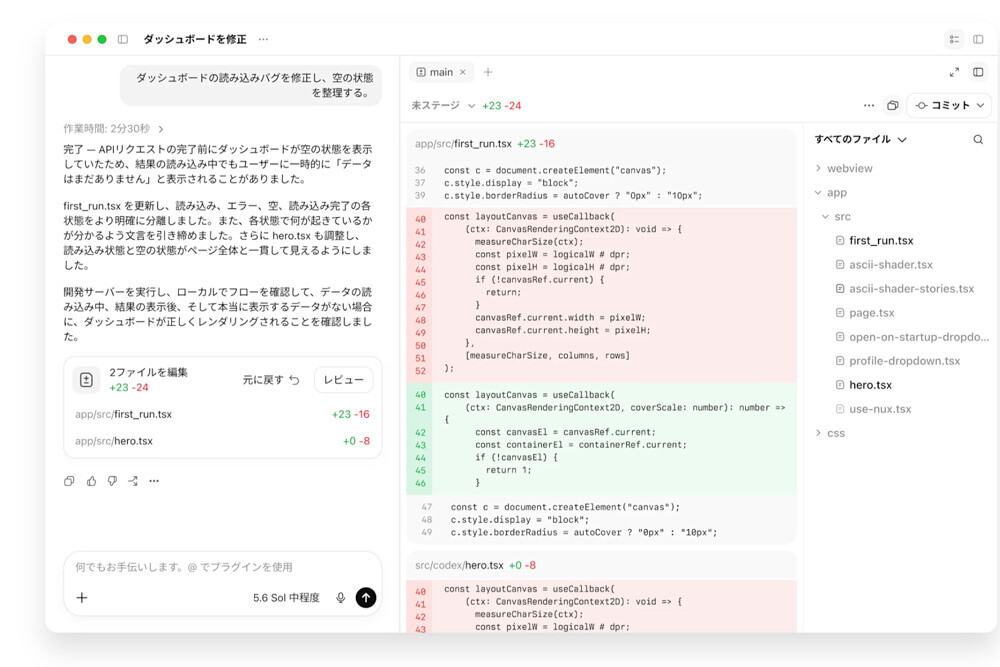This screenshot has width=1000, height=667.
Task: Open open-on-startup-dropdo... file in tree
Action: coord(912,337)
